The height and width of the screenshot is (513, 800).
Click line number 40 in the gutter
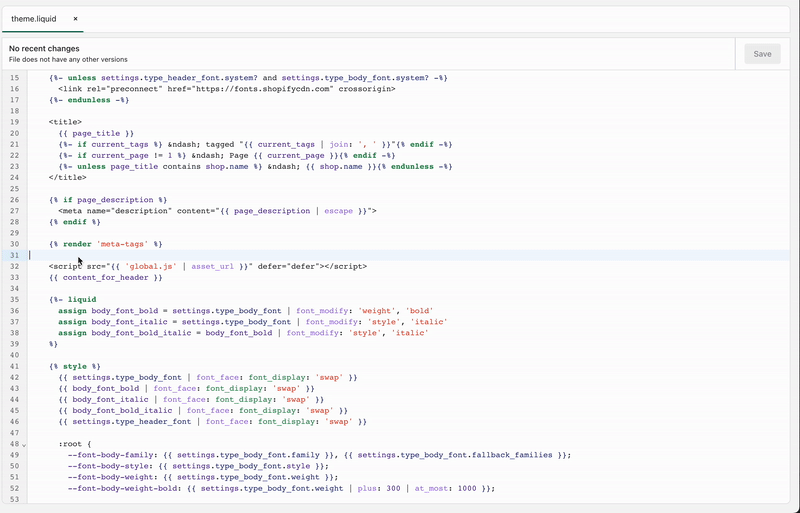(x=14, y=355)
